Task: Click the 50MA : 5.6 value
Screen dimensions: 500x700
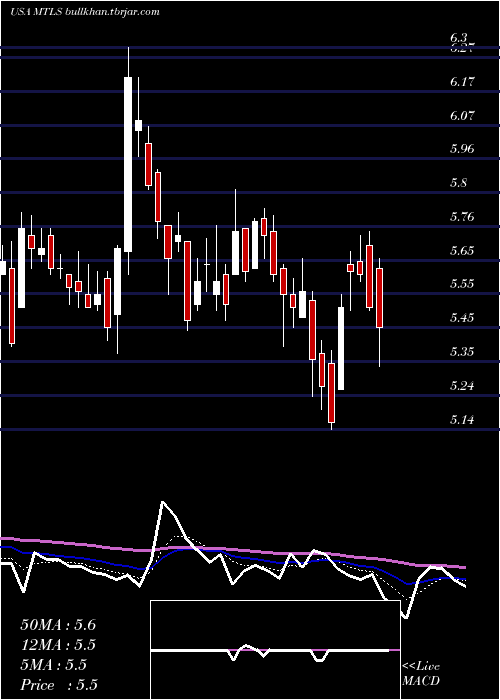Action: pos(58,625)
